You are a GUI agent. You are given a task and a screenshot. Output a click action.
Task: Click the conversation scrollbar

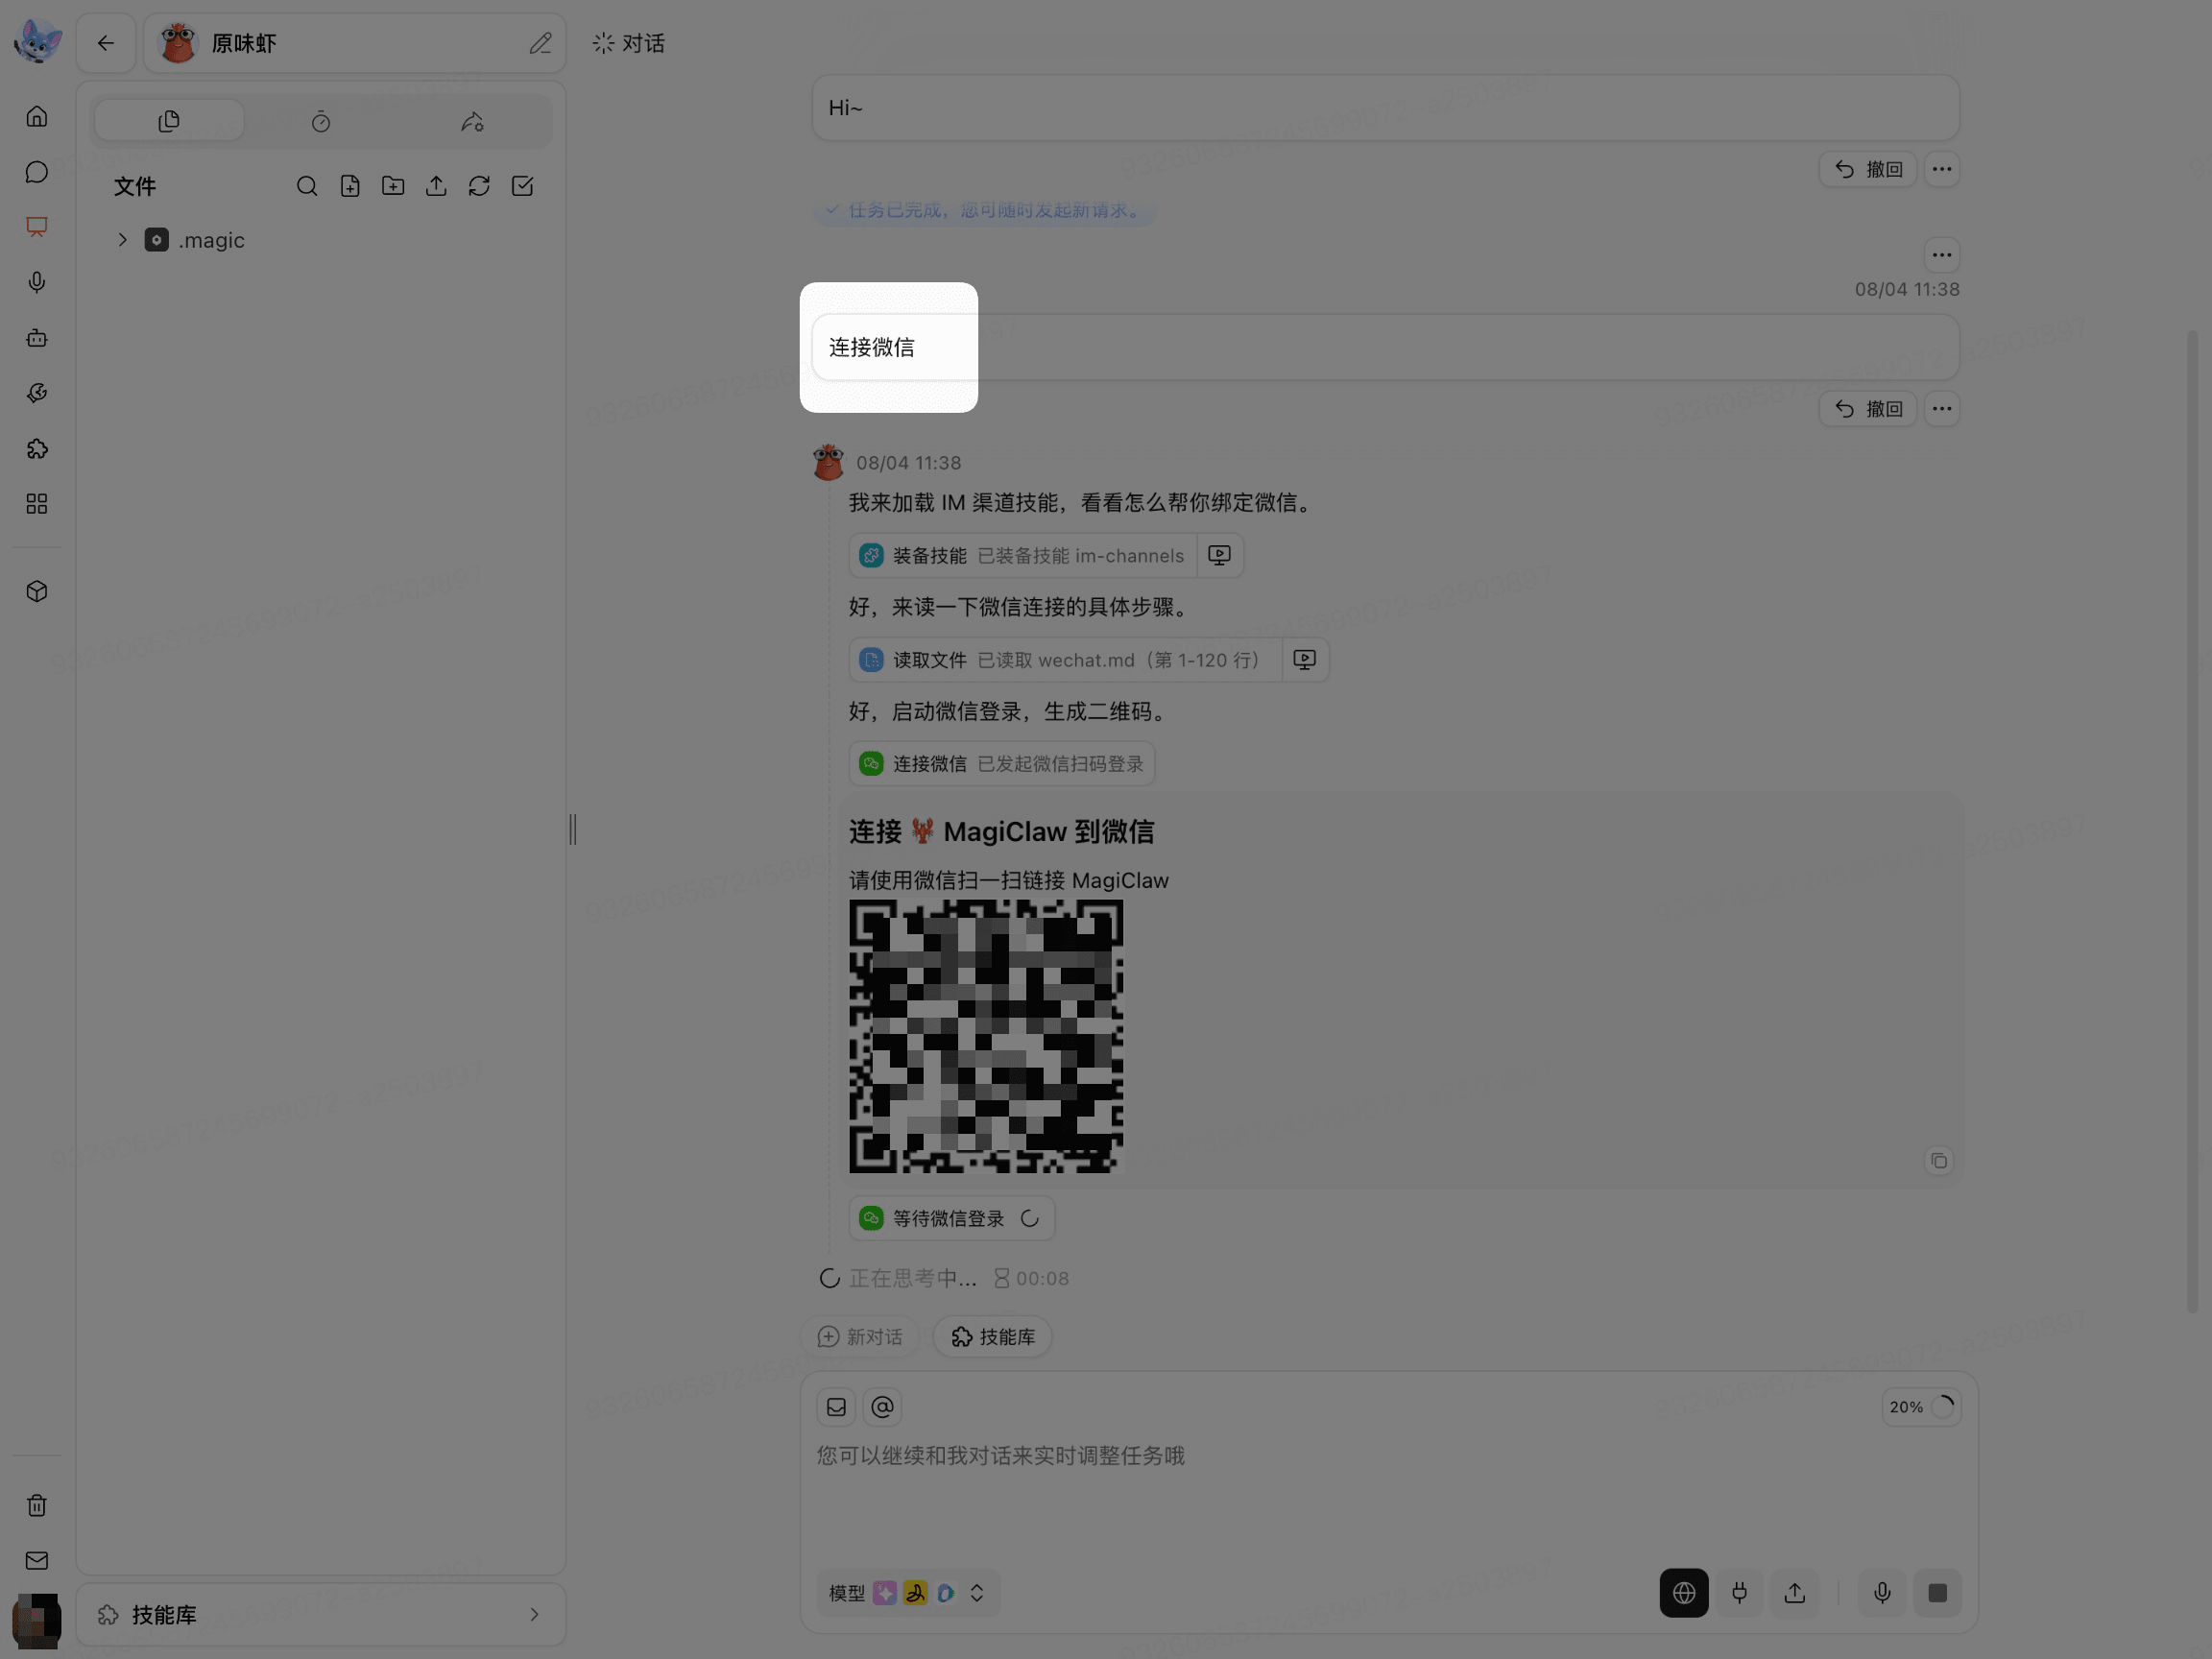(2191, 820)
